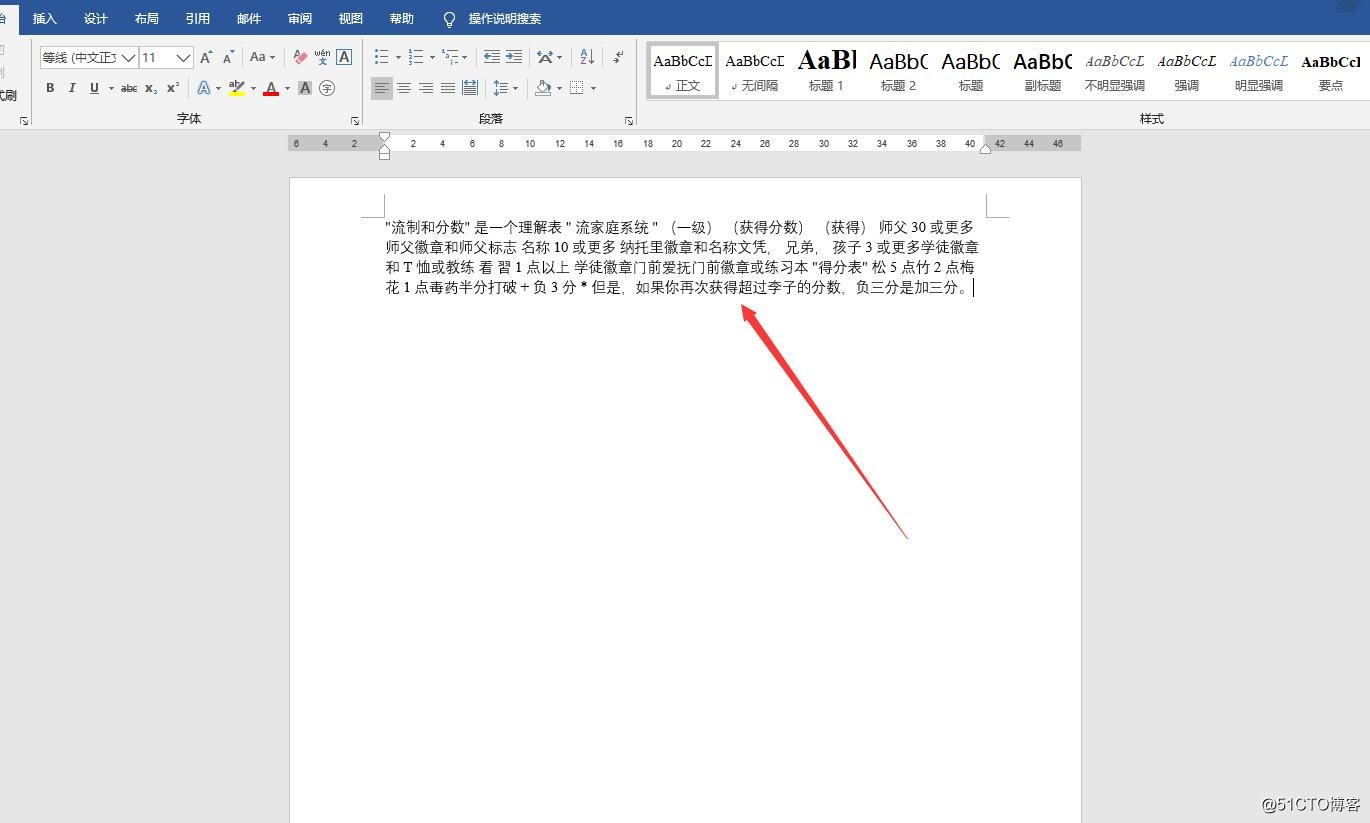The width and height of the screenshot is (1370, 823).
Task: Apply 副标题 style
Action: (x=1042, y=71)
